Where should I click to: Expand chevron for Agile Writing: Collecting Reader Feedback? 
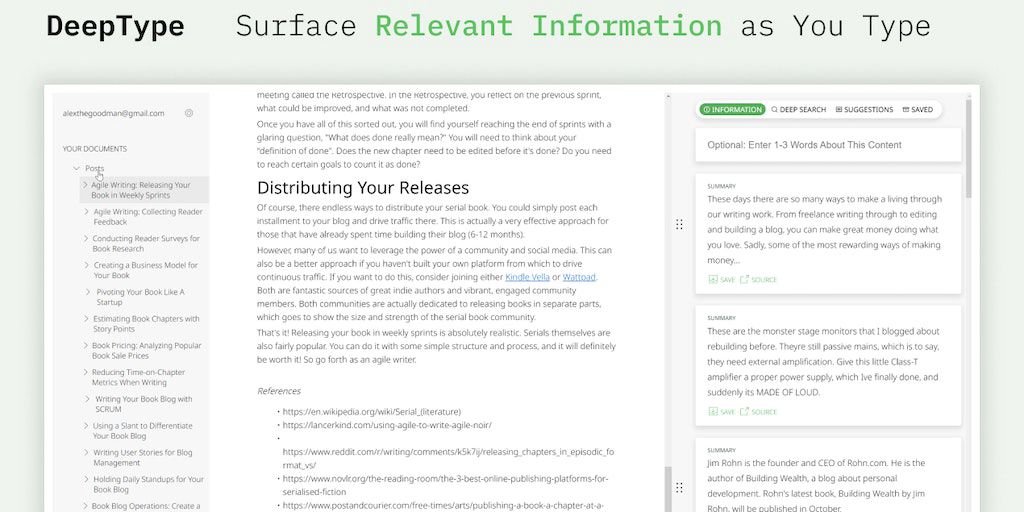(x=86, y=212)
